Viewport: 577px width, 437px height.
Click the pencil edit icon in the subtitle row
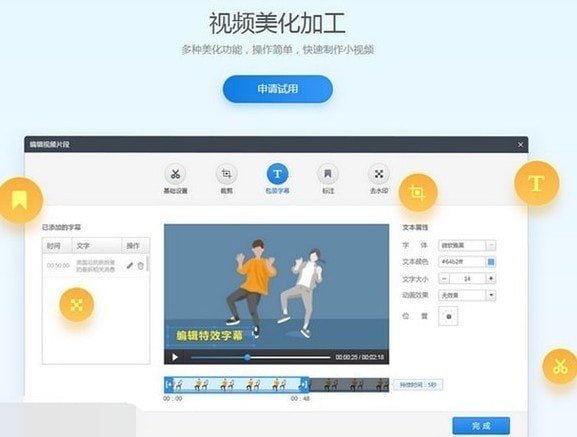130,265
